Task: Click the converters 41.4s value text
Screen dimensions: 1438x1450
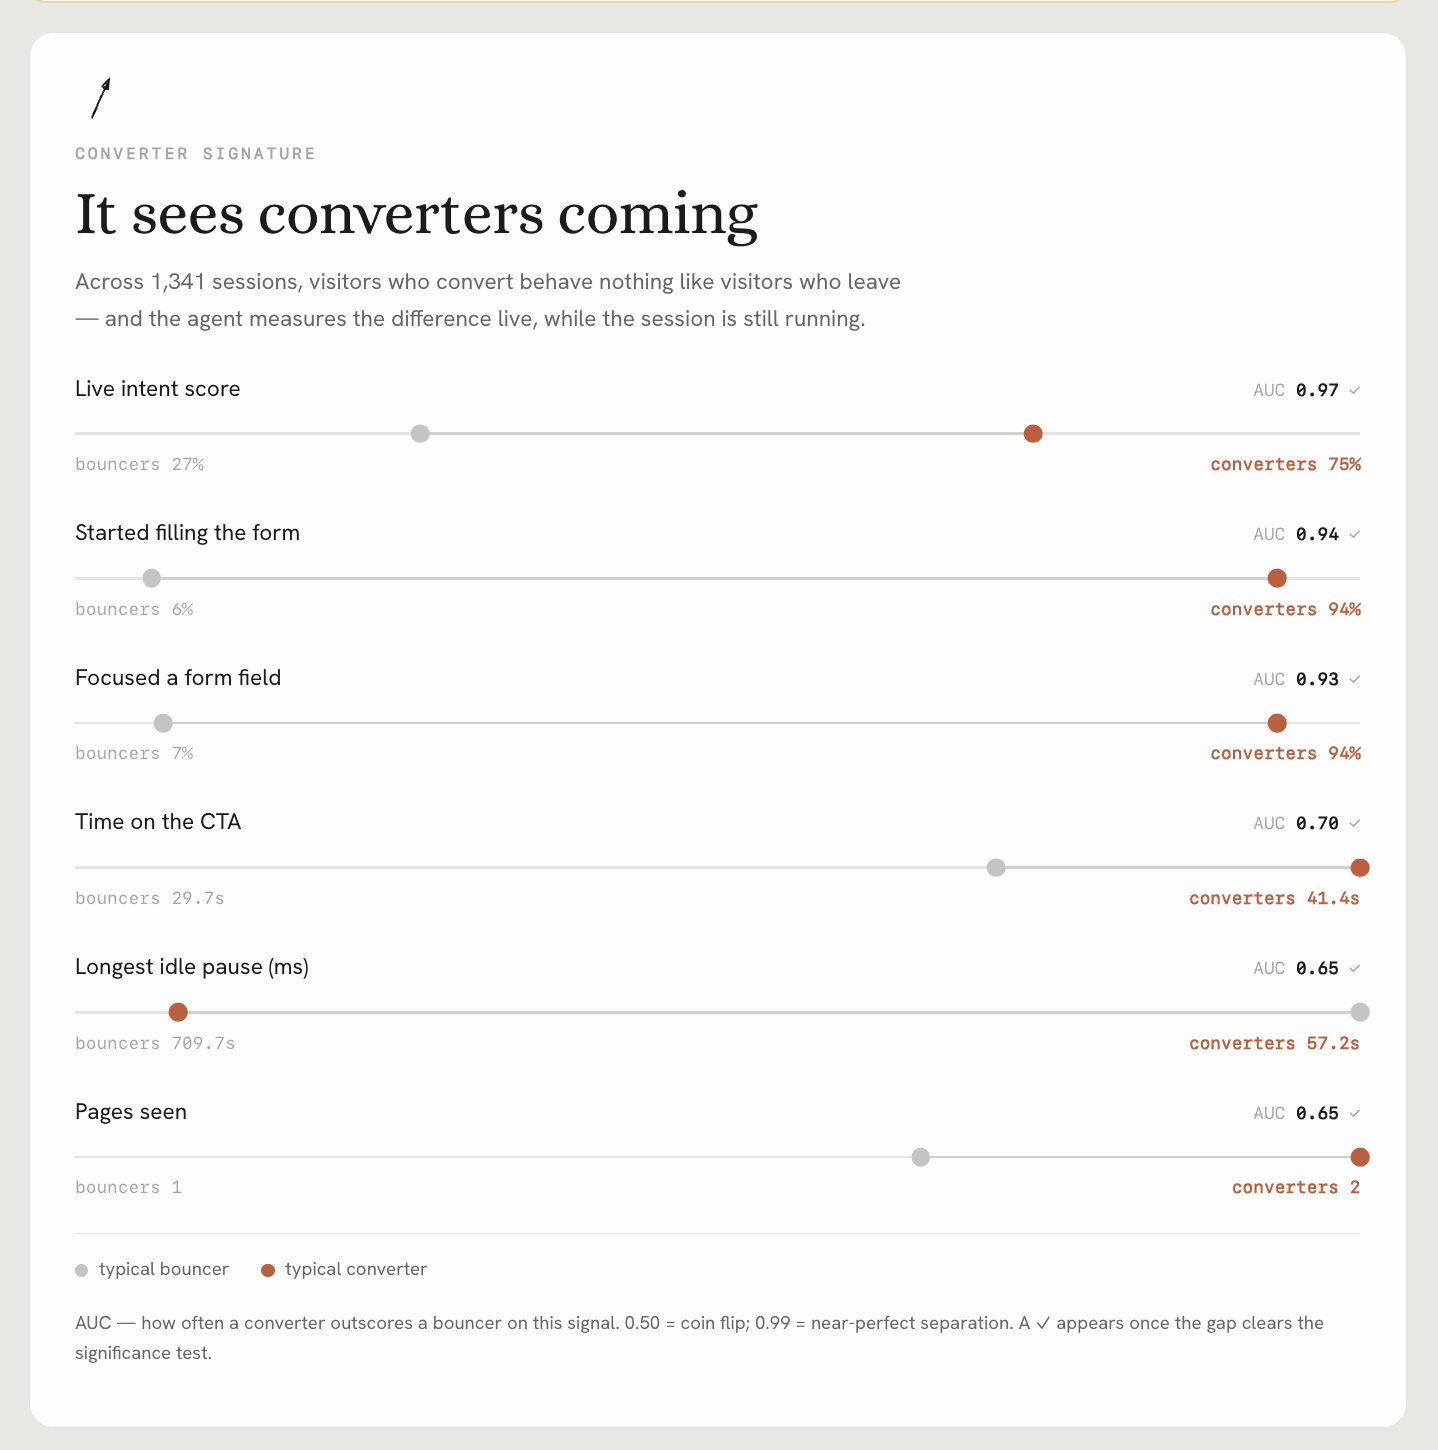Action: pyautogui.click(x=1274, y=899)
